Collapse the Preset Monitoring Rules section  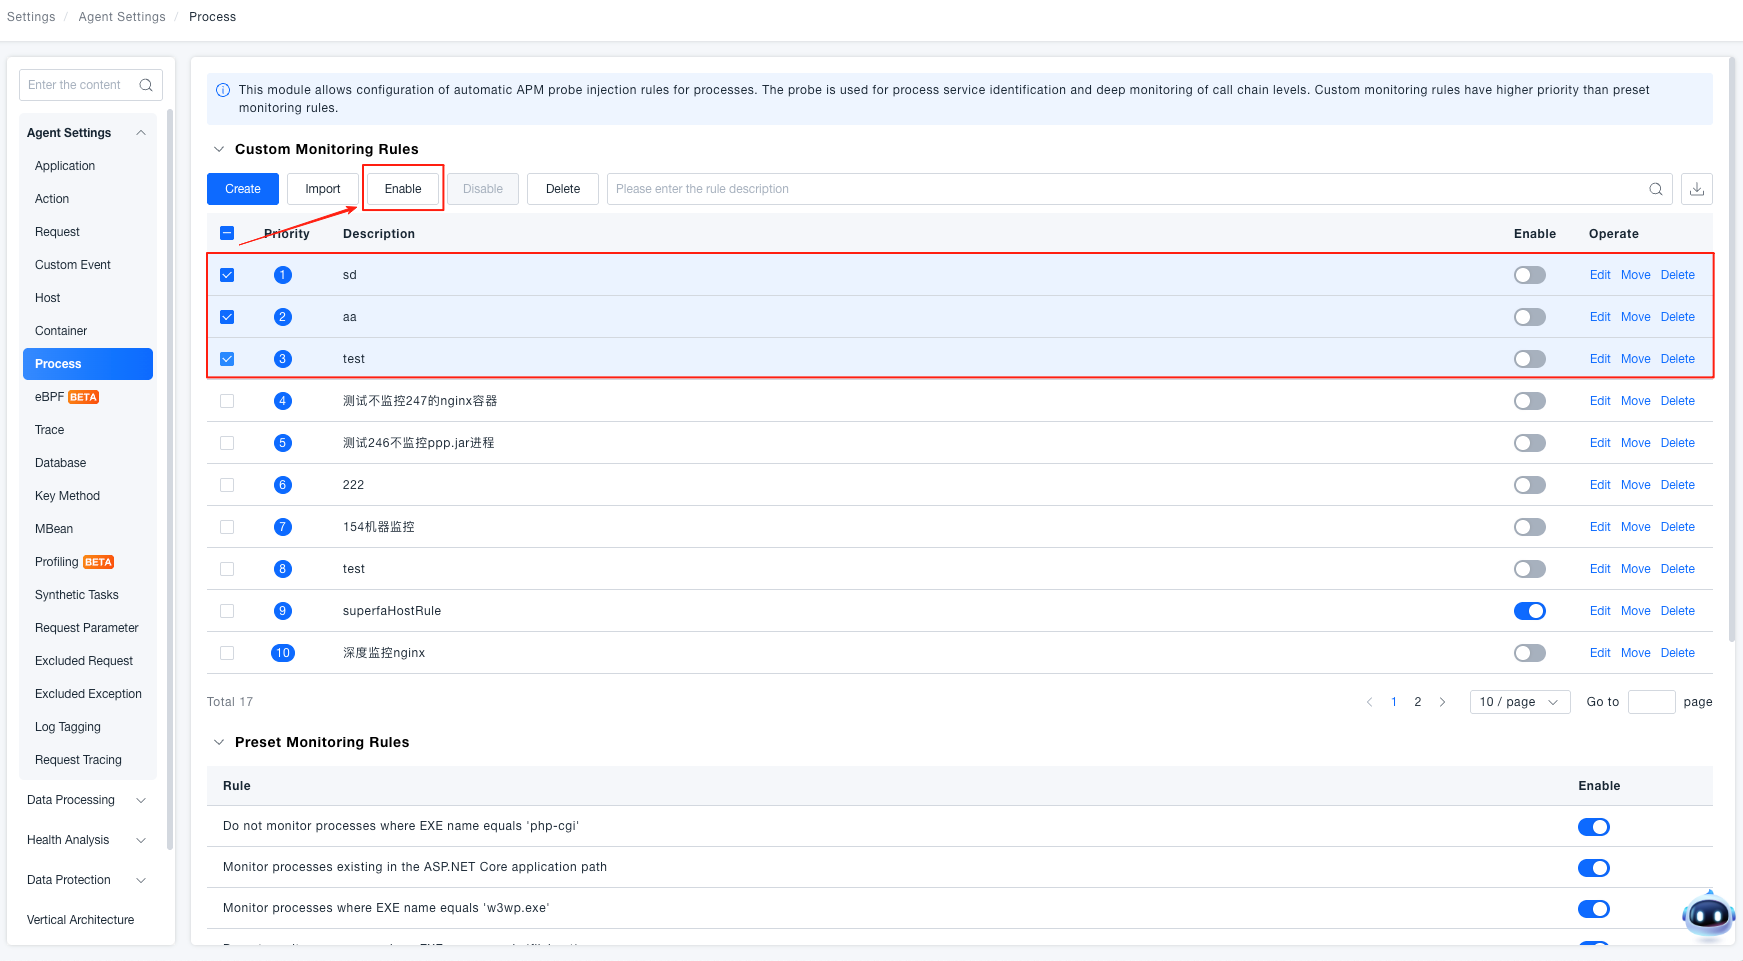click(219, 742)
